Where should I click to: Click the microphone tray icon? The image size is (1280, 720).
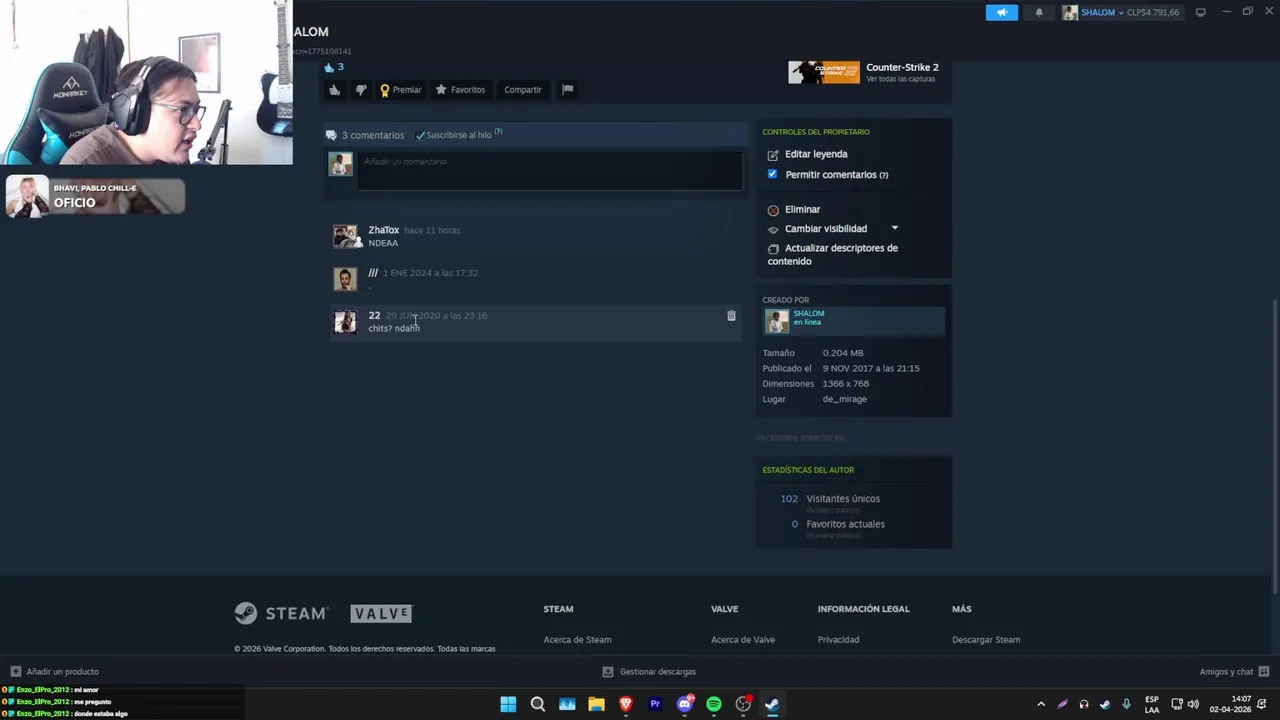click(x=1127, y=704)
